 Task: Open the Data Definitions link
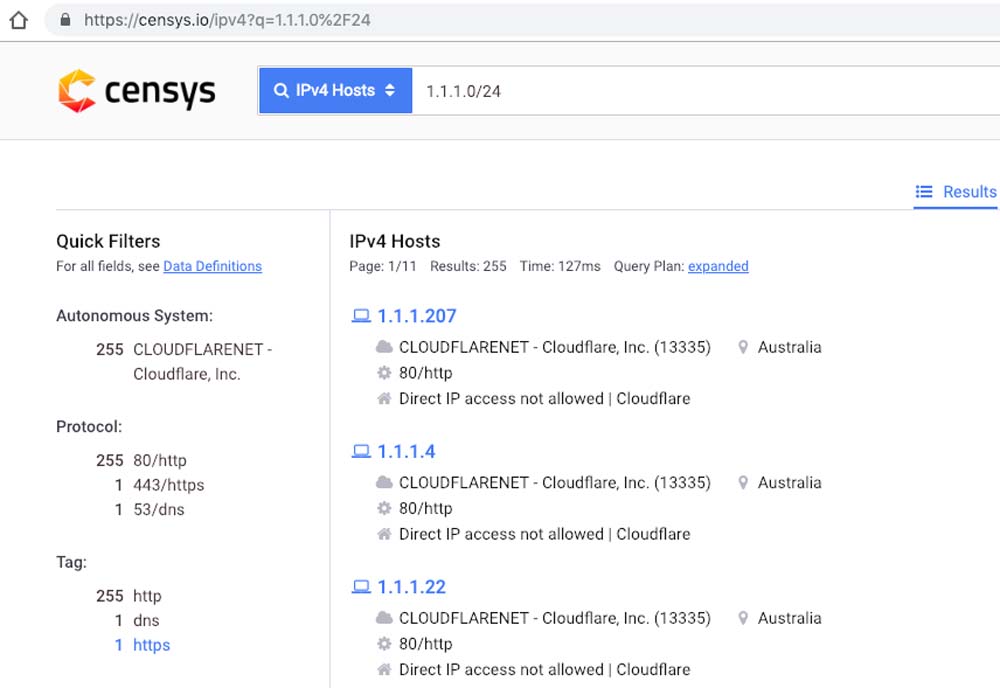[x=212, y=266]
